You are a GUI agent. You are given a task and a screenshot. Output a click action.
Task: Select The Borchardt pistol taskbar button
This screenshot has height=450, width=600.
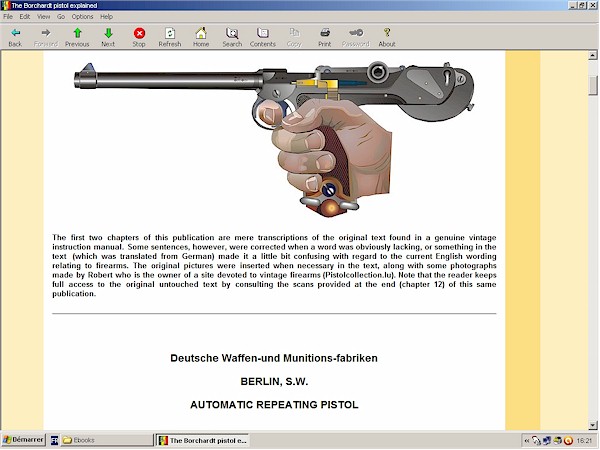coord(203,440)
